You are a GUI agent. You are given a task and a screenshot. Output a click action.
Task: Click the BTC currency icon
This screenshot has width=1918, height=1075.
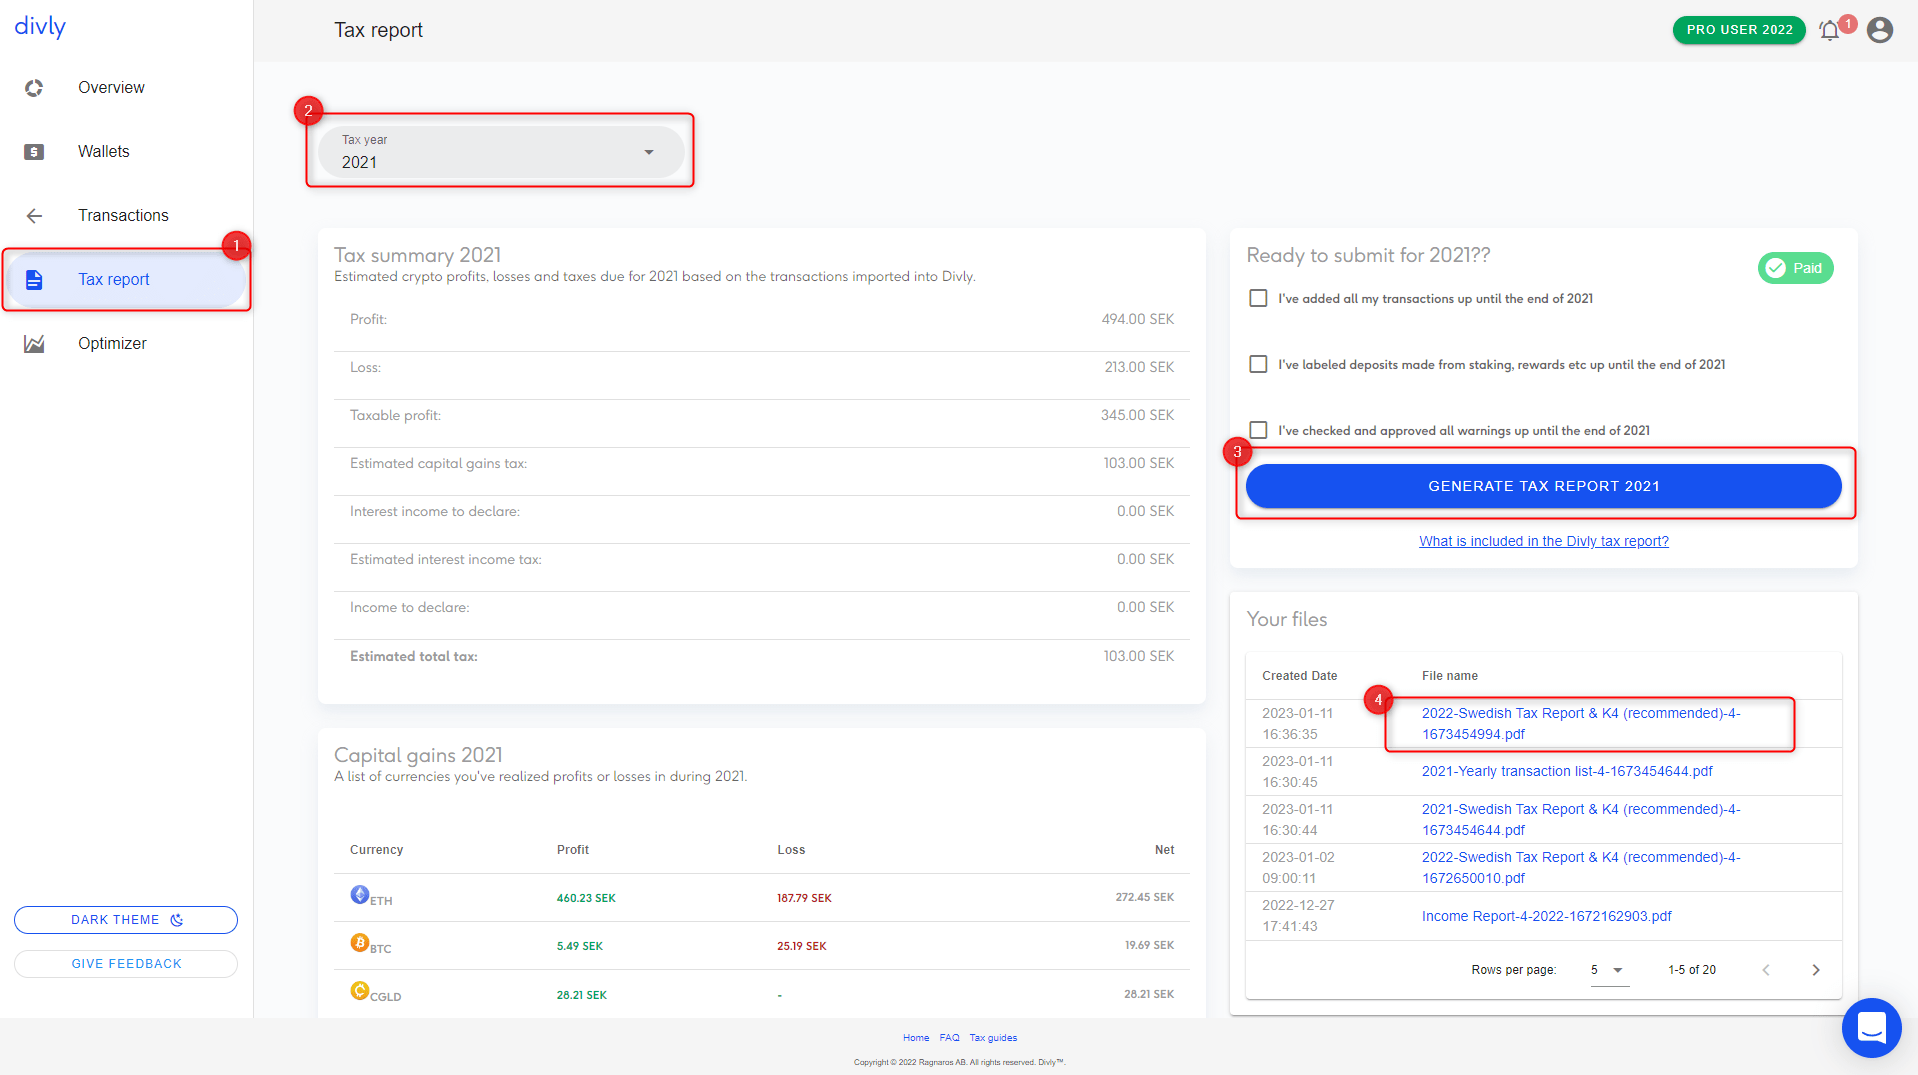[x=360, y=942]
